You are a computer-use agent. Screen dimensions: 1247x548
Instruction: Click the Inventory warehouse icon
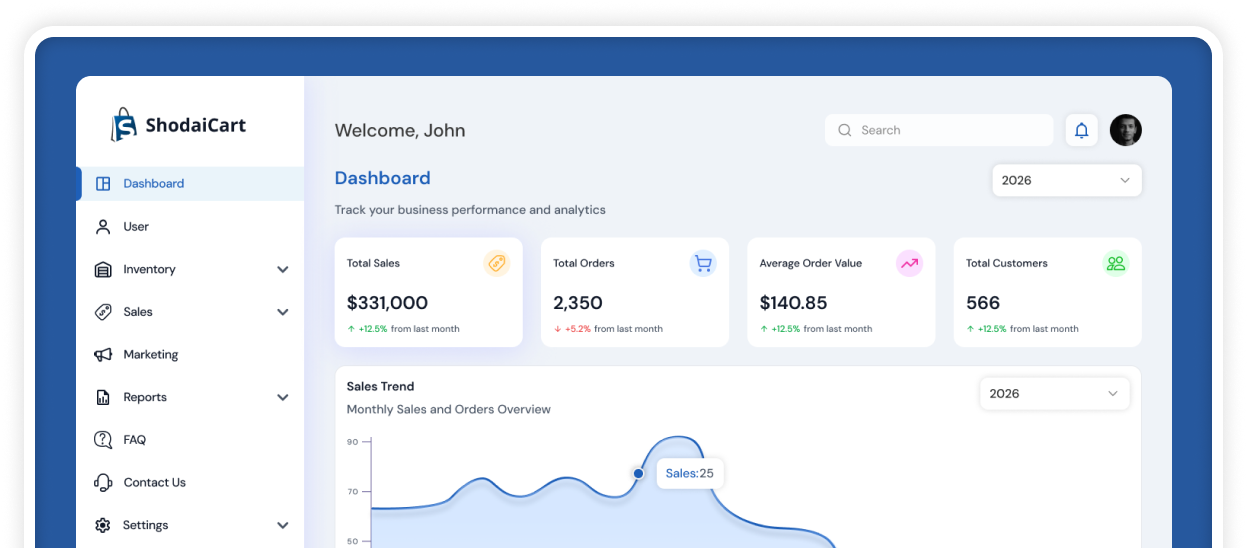click(103, 270)
